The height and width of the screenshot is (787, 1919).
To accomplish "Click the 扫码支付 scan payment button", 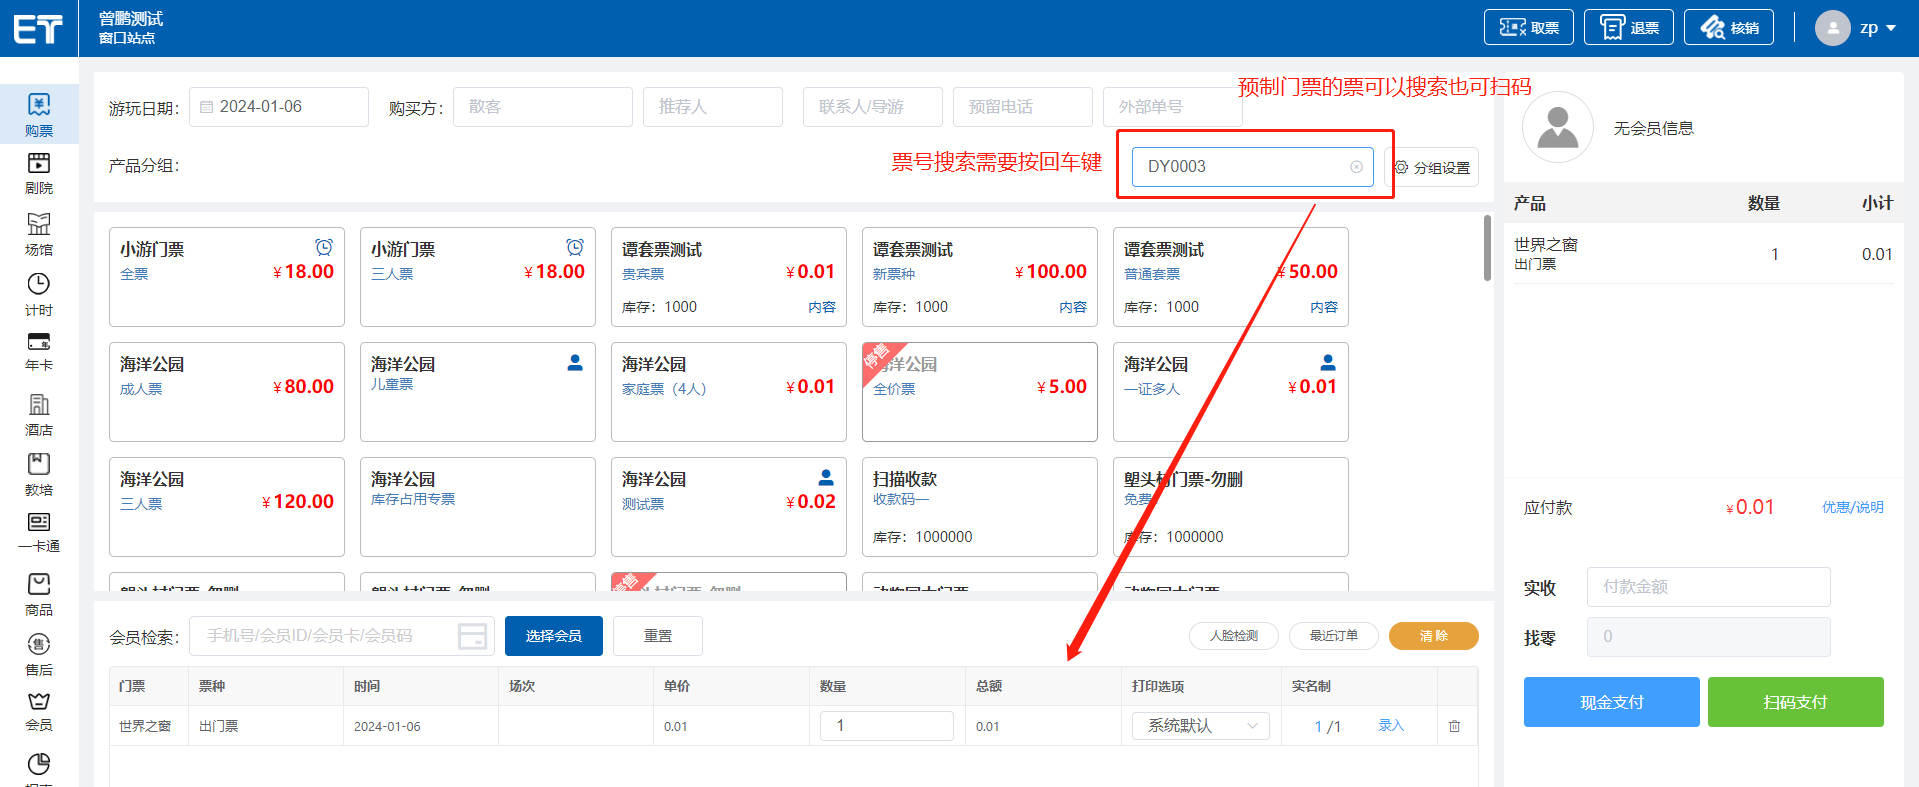I will point(1794,702).
